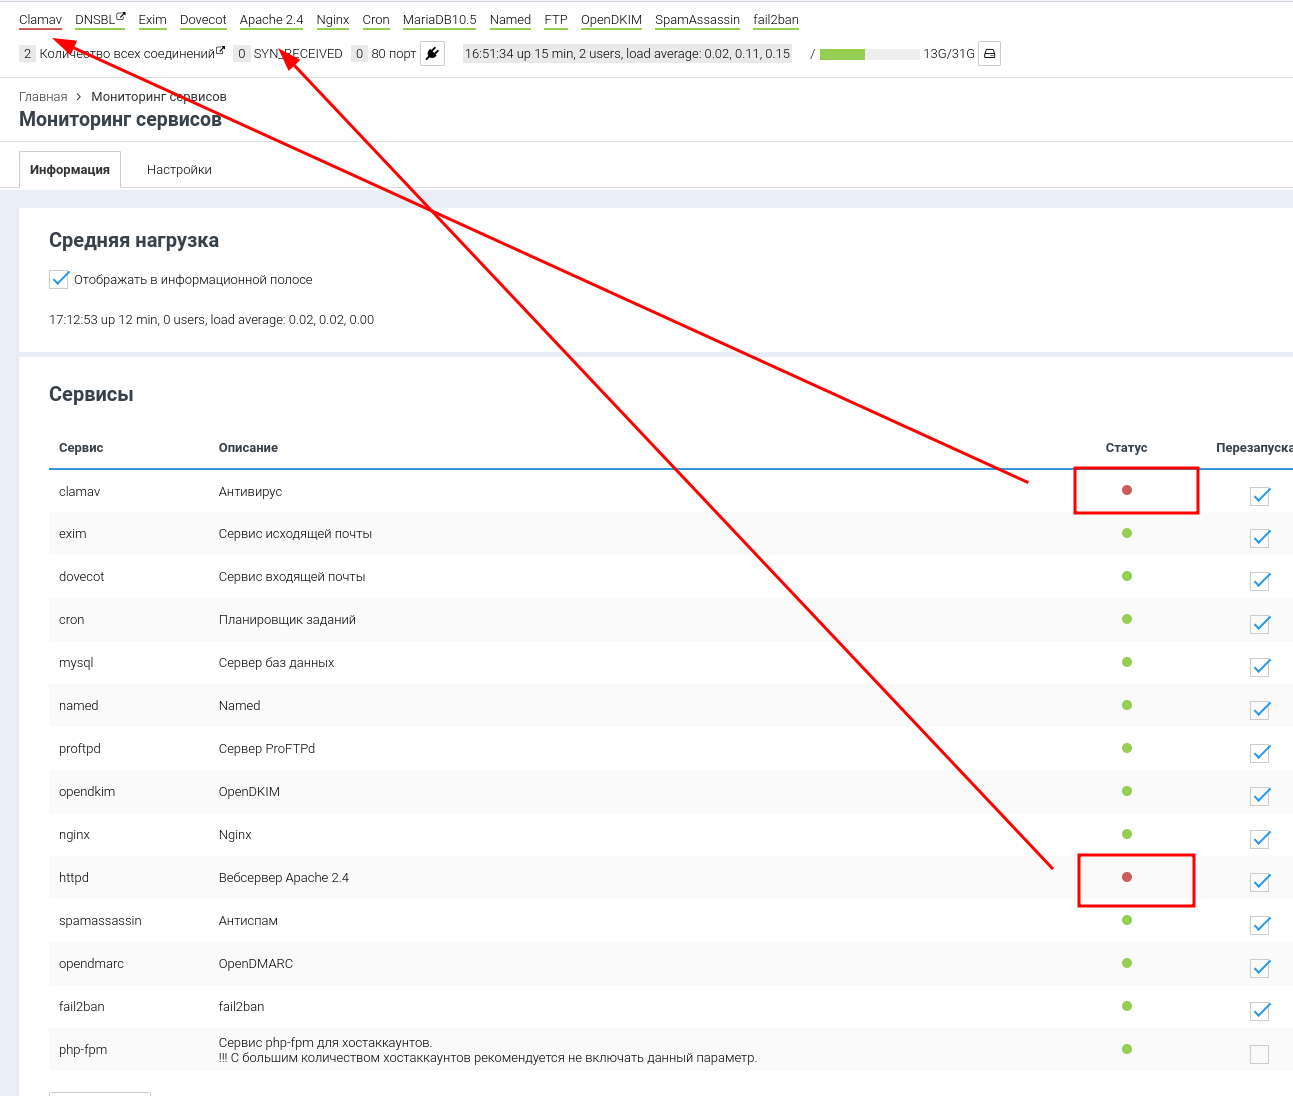Enable the restart checkbox for php-fpm

point(1260,1054)
